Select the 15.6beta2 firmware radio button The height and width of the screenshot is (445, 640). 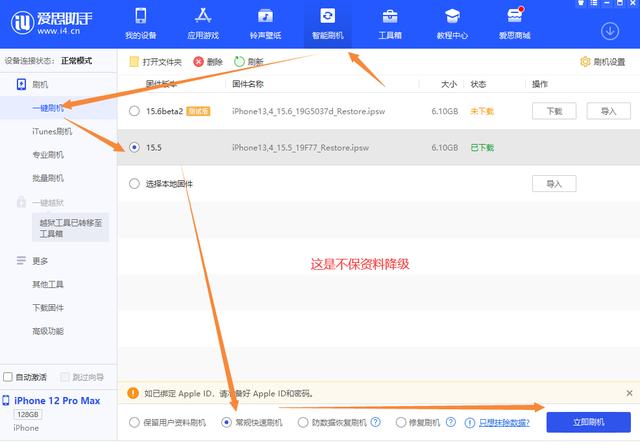134,111
